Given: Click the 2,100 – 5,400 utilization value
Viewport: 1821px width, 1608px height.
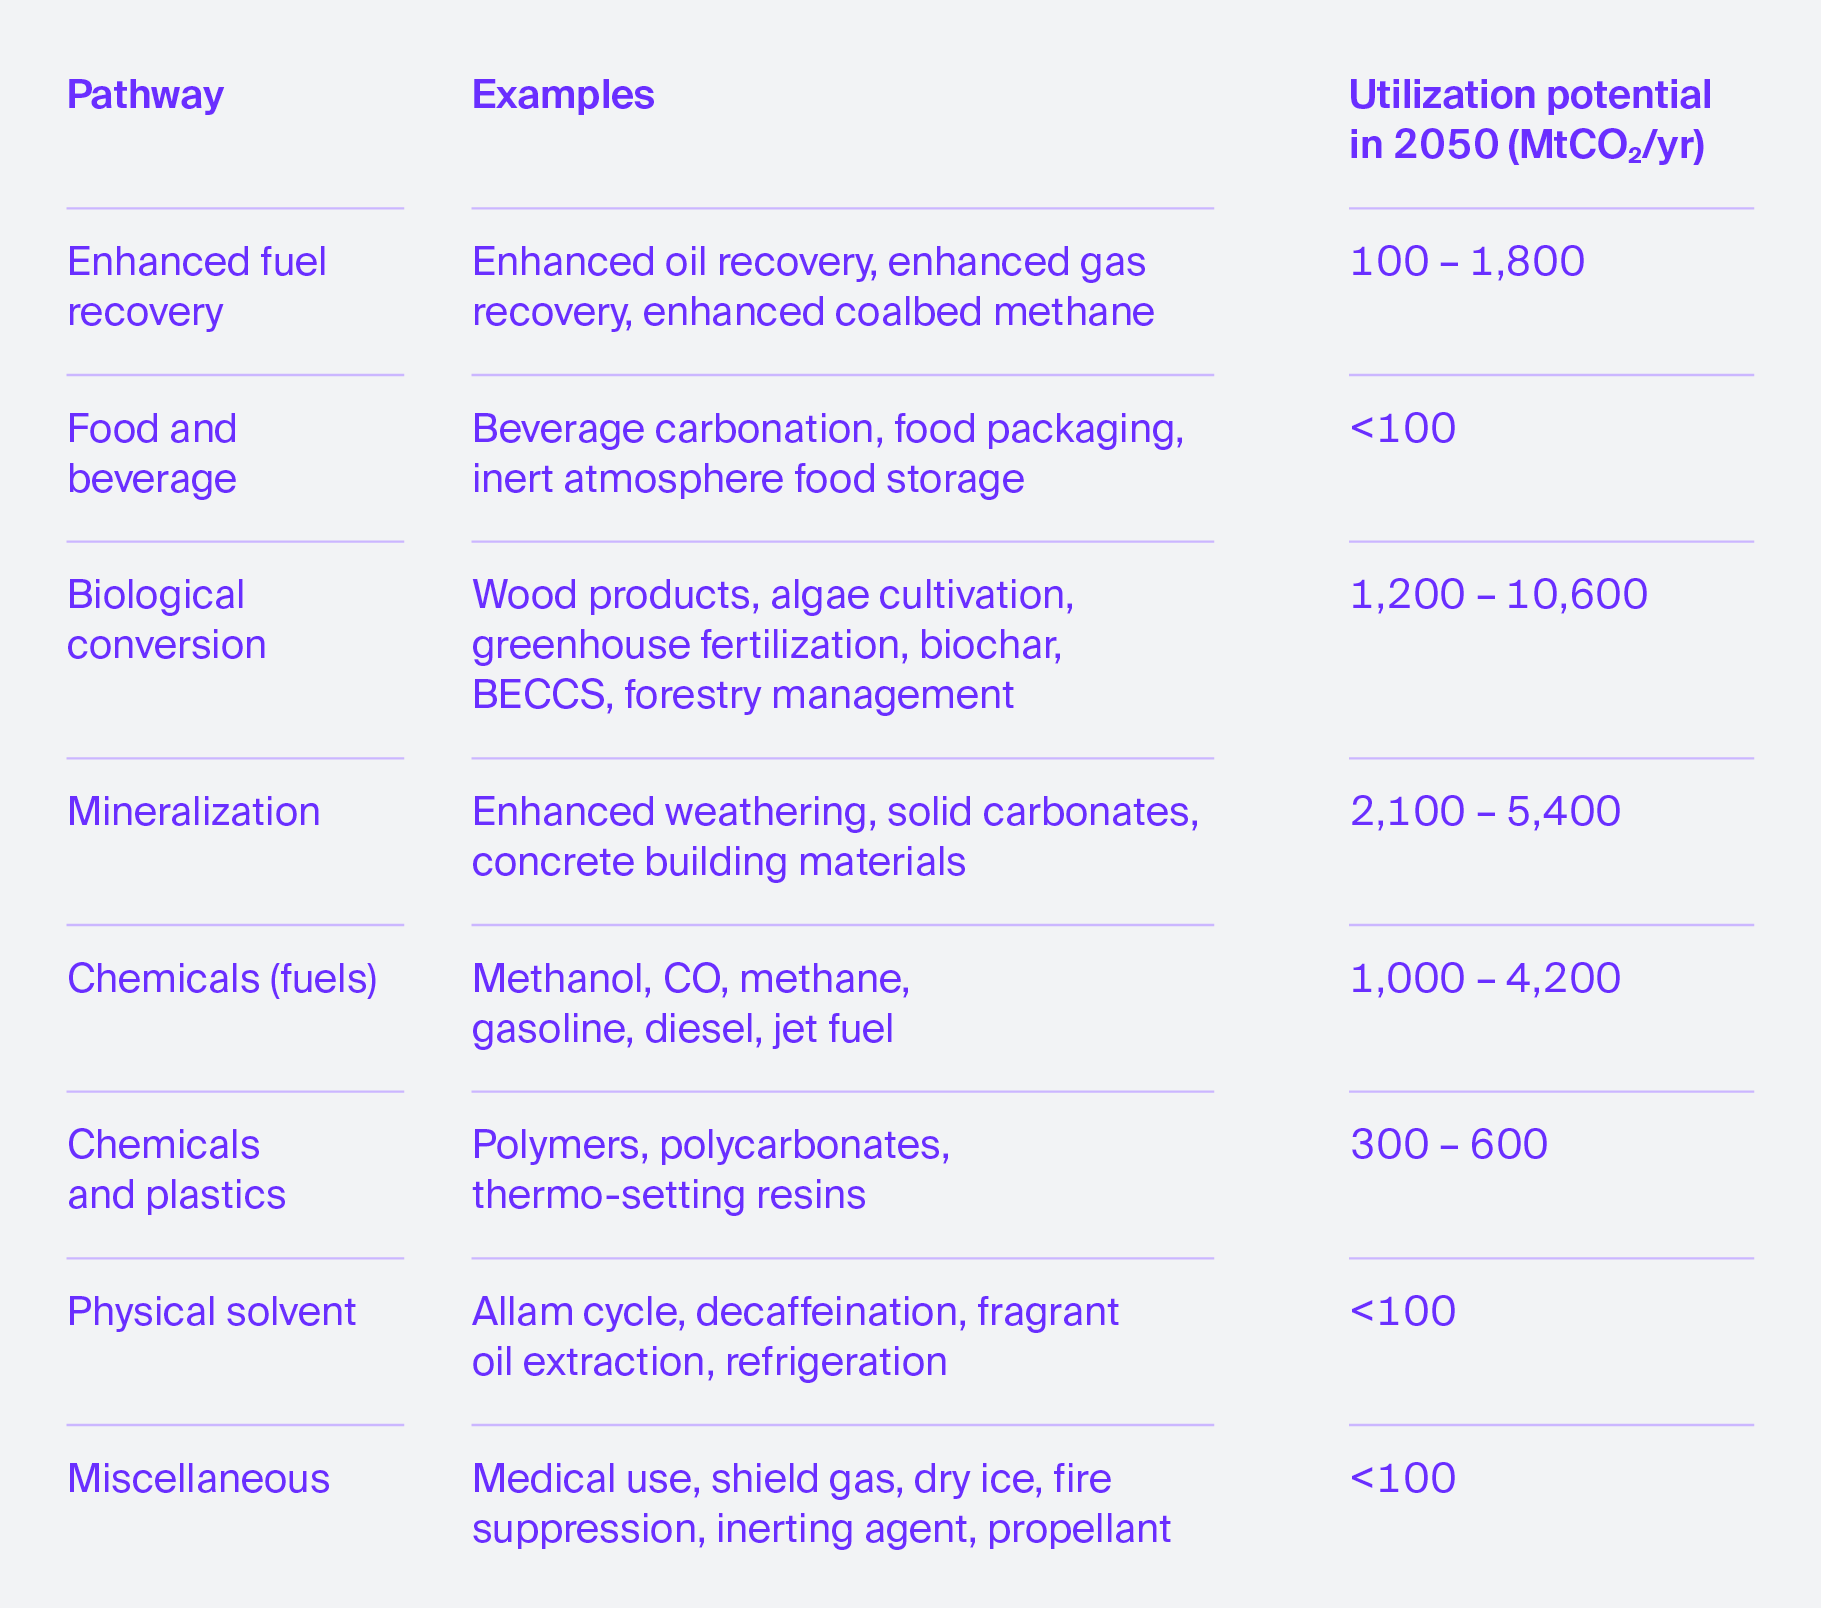Looking at the screenshot, I should [x=1485, y=812].
